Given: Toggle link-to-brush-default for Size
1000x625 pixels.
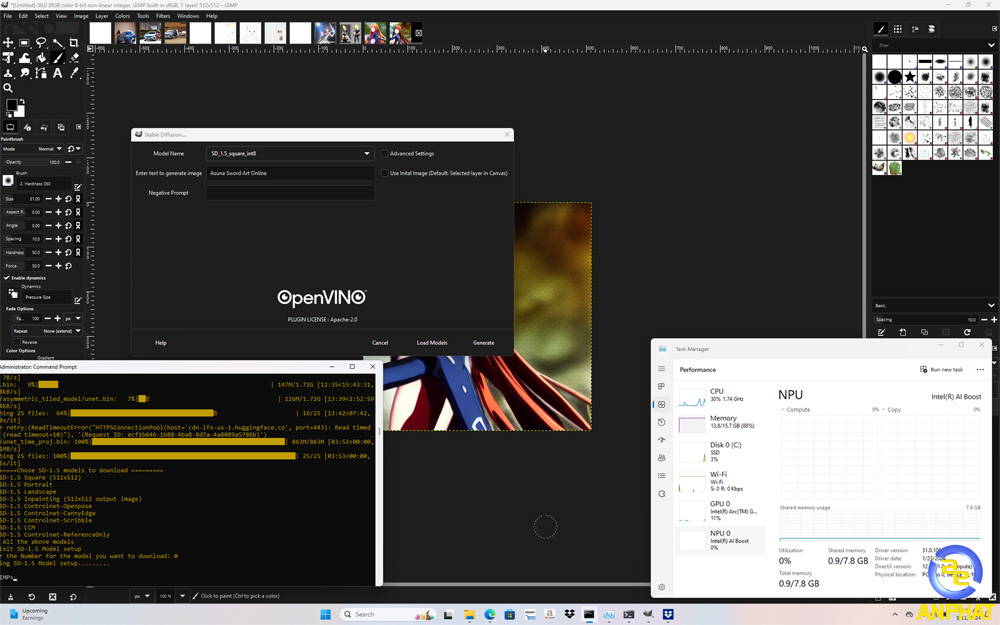Looking at the screenshot, I should point(78,199).
